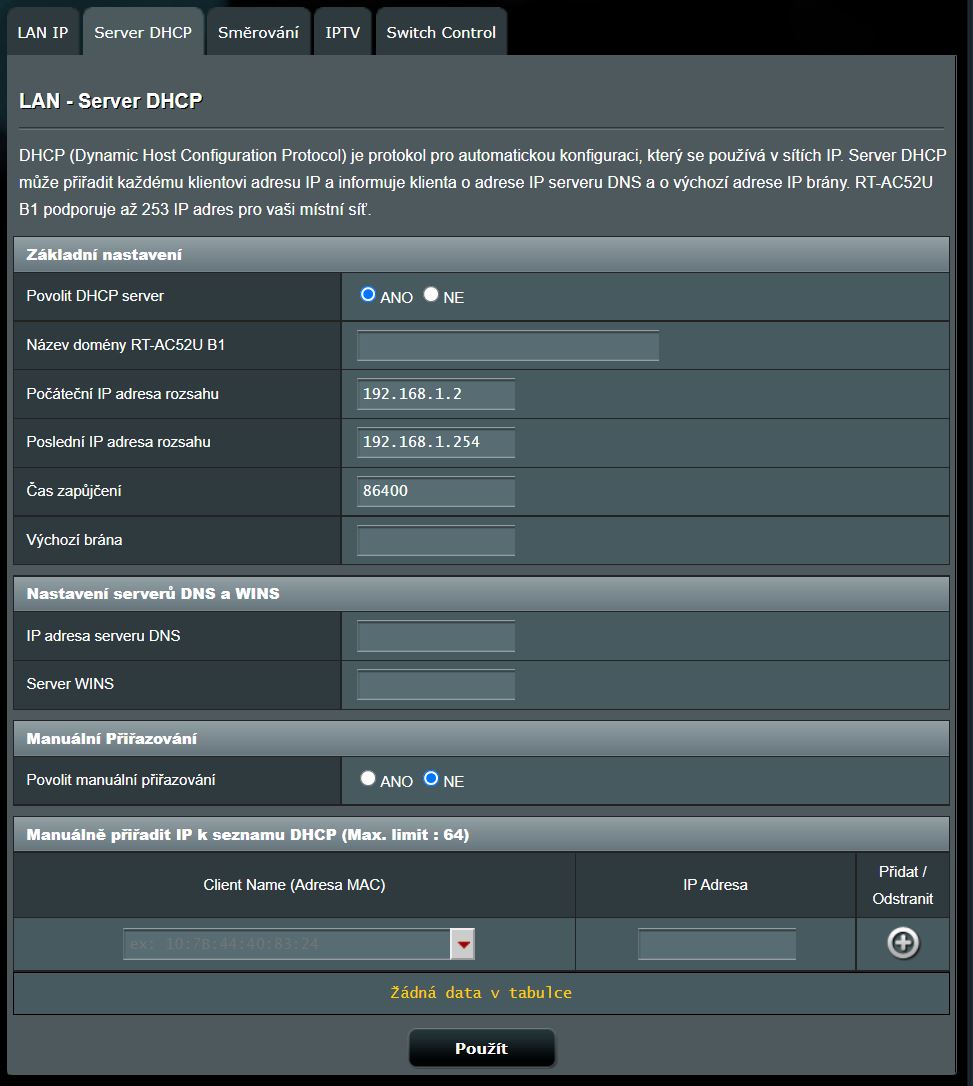Click the Čas zapůjčení field
973x1086 pixels.
click(436, 491)
